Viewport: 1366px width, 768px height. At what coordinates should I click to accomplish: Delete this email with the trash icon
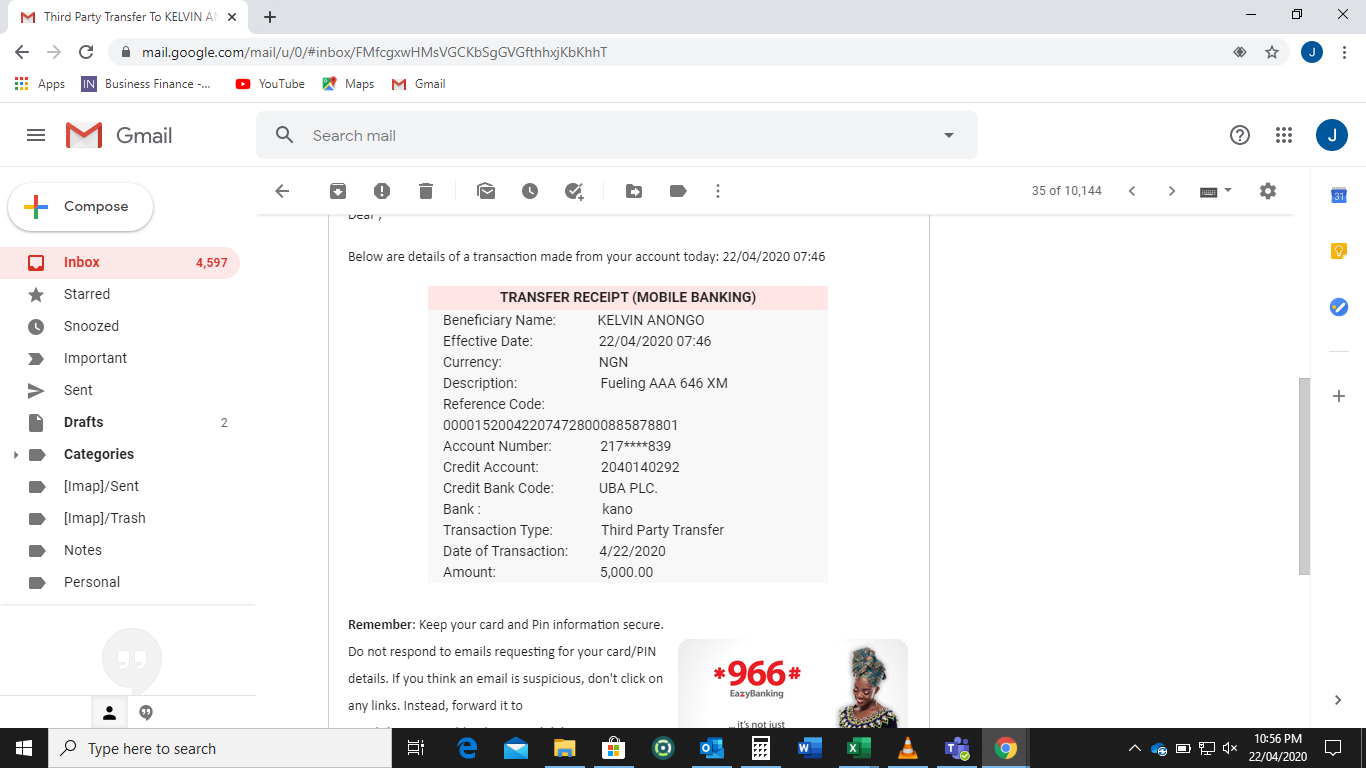426,191
